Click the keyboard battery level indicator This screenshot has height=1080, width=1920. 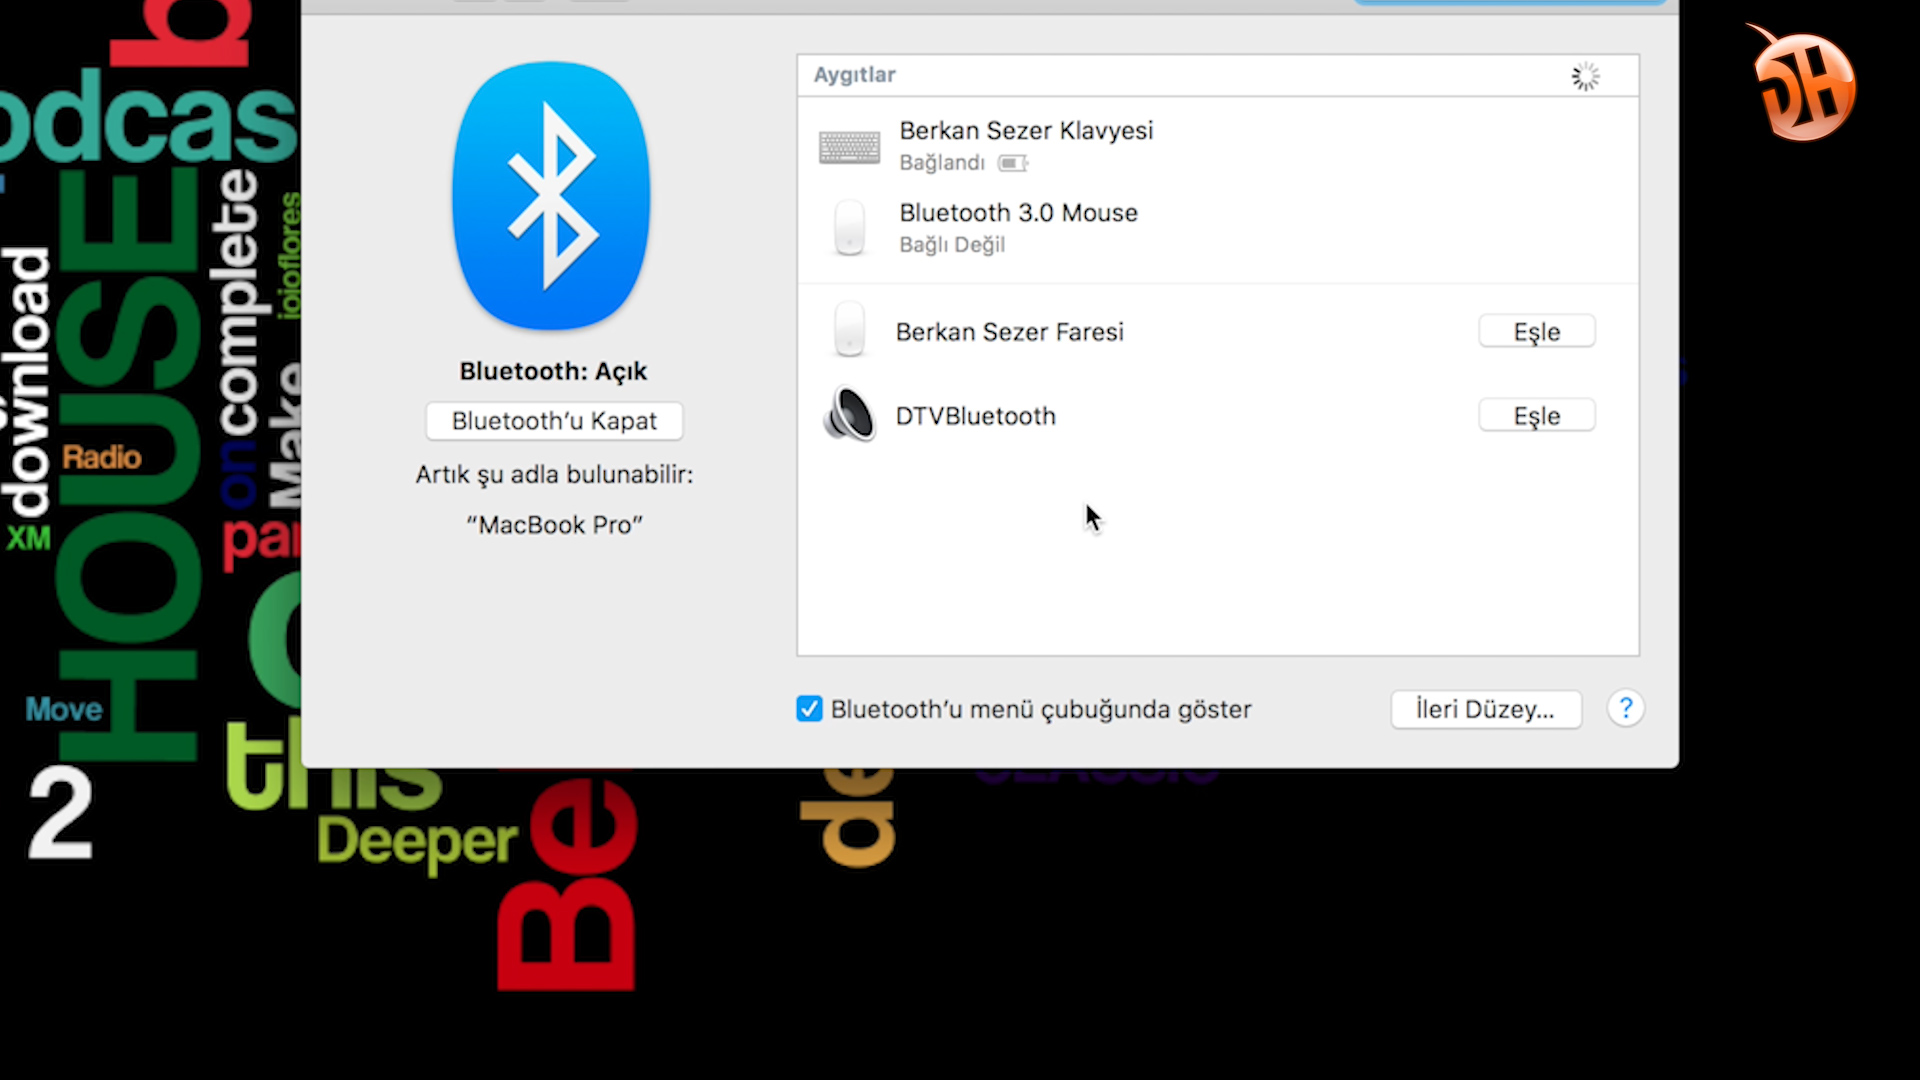pos(1012,163)
